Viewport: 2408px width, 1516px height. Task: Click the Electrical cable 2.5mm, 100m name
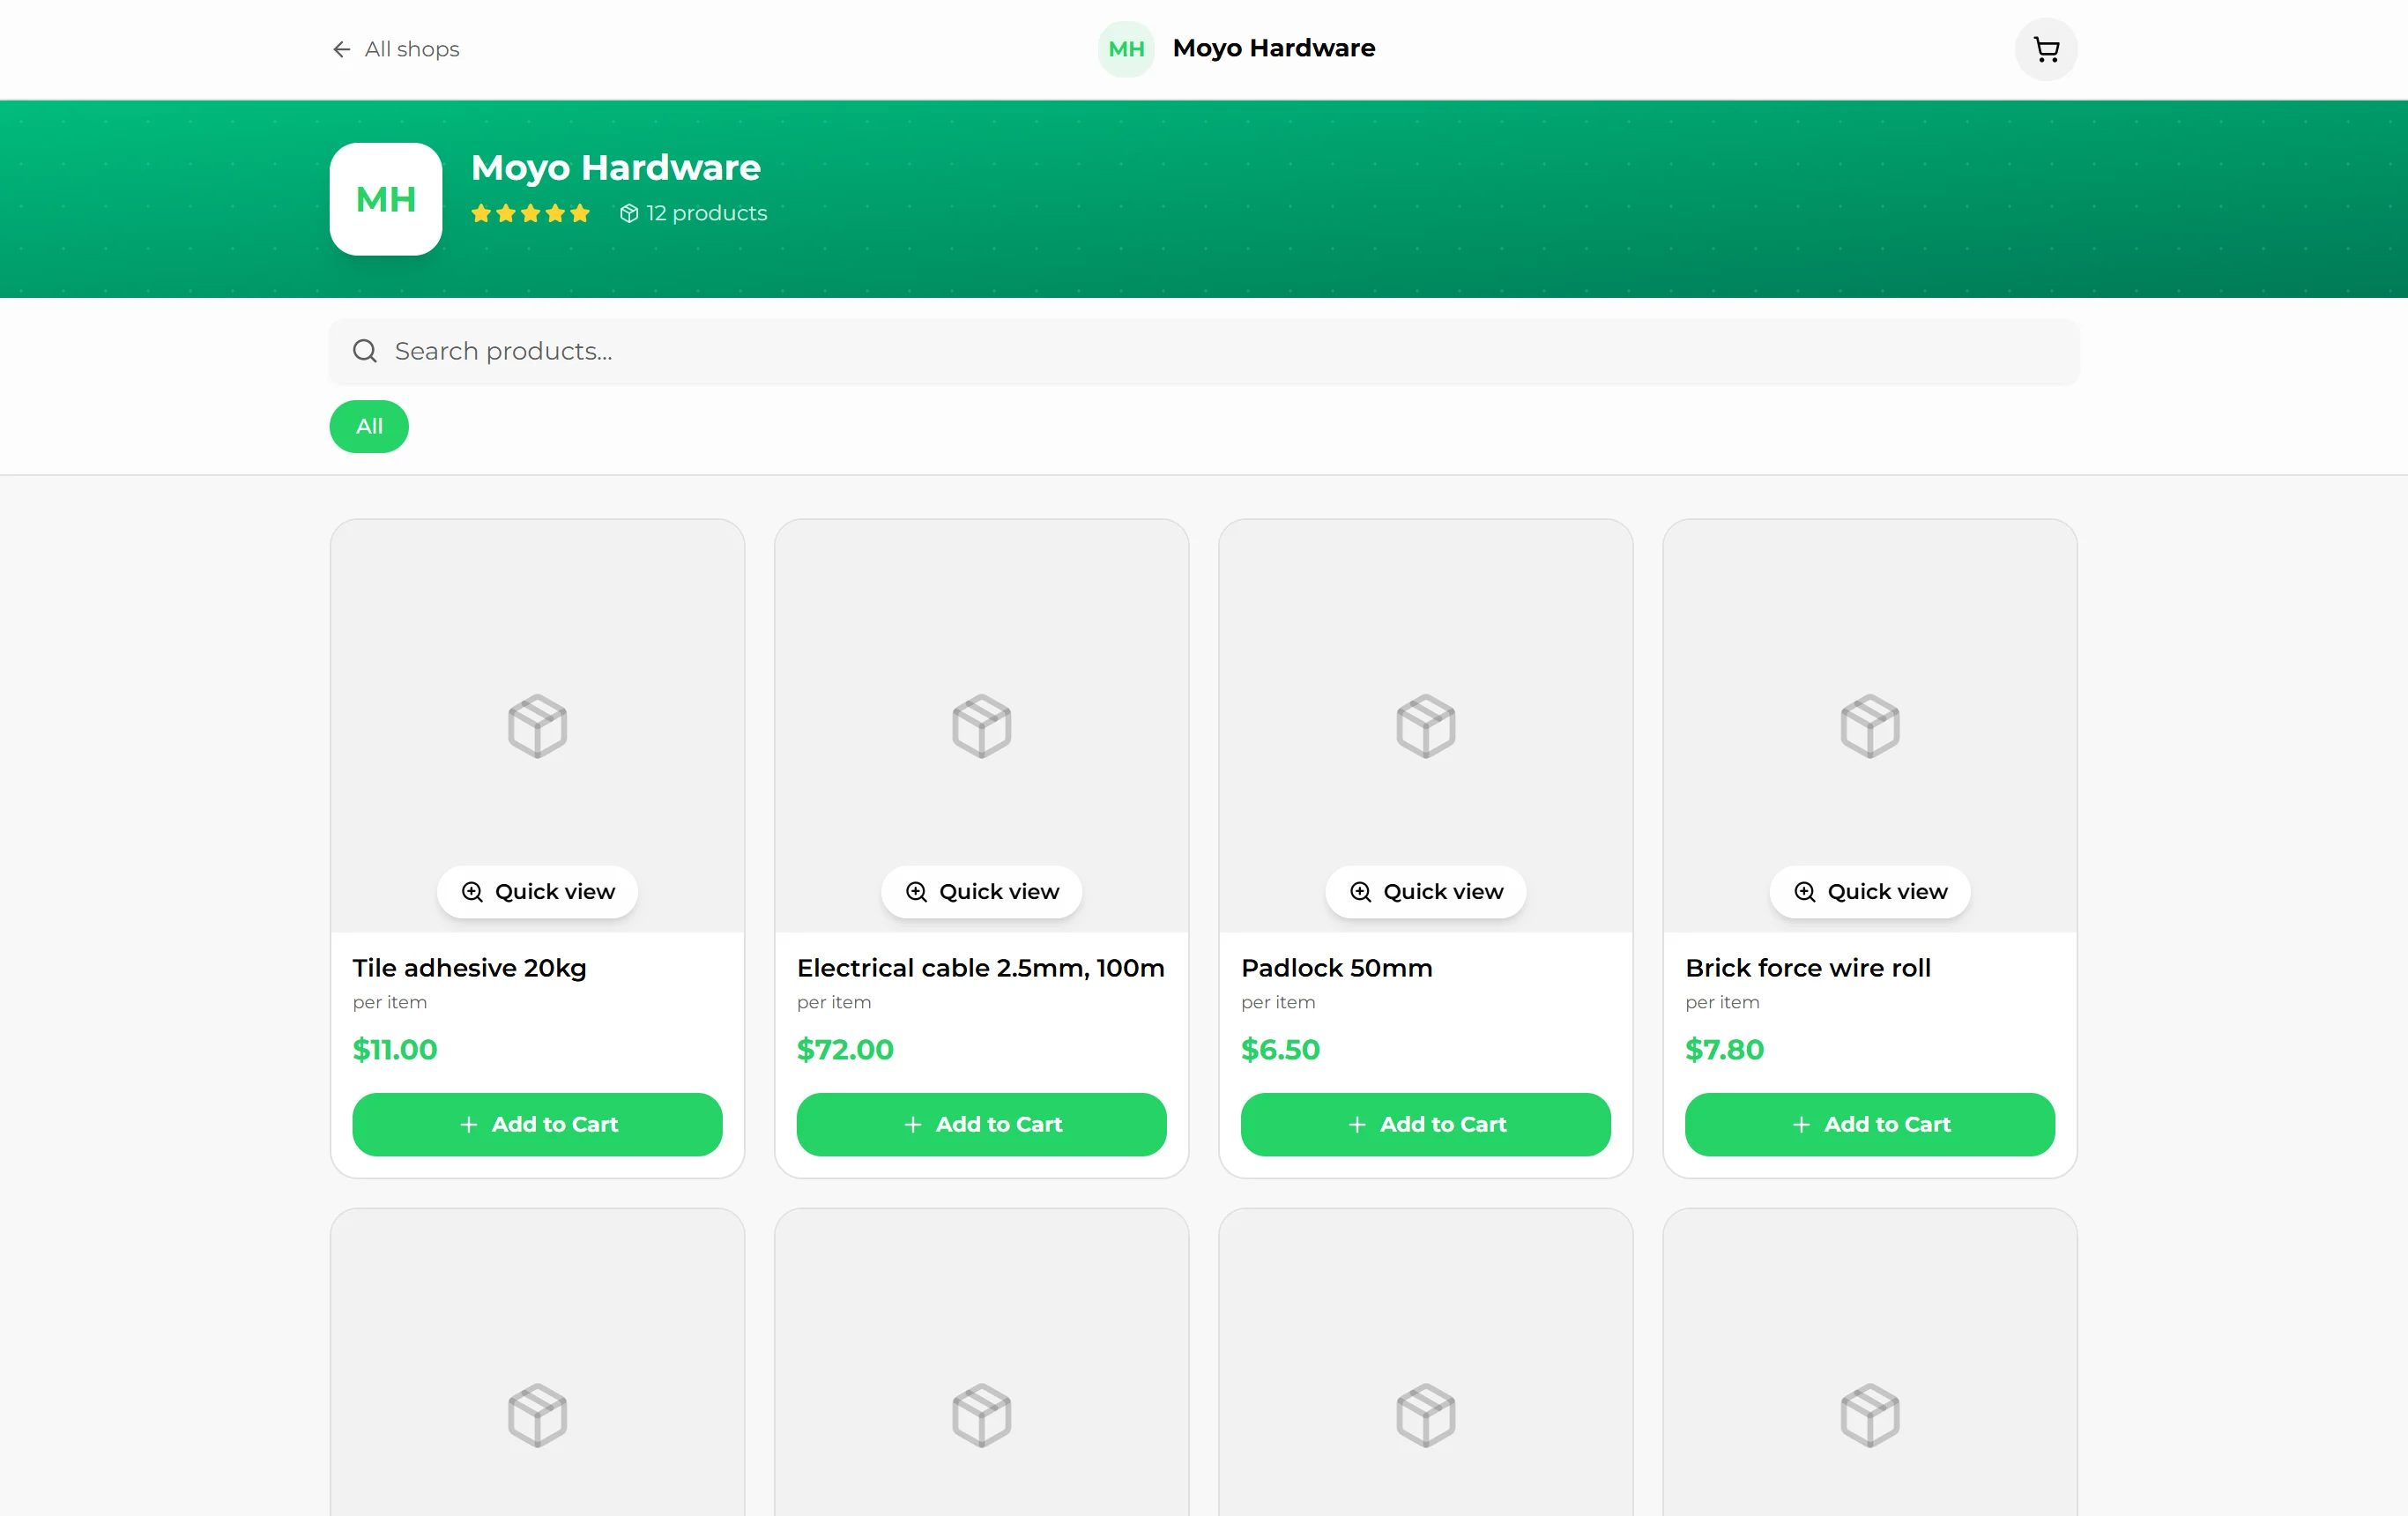coord(981,968)
